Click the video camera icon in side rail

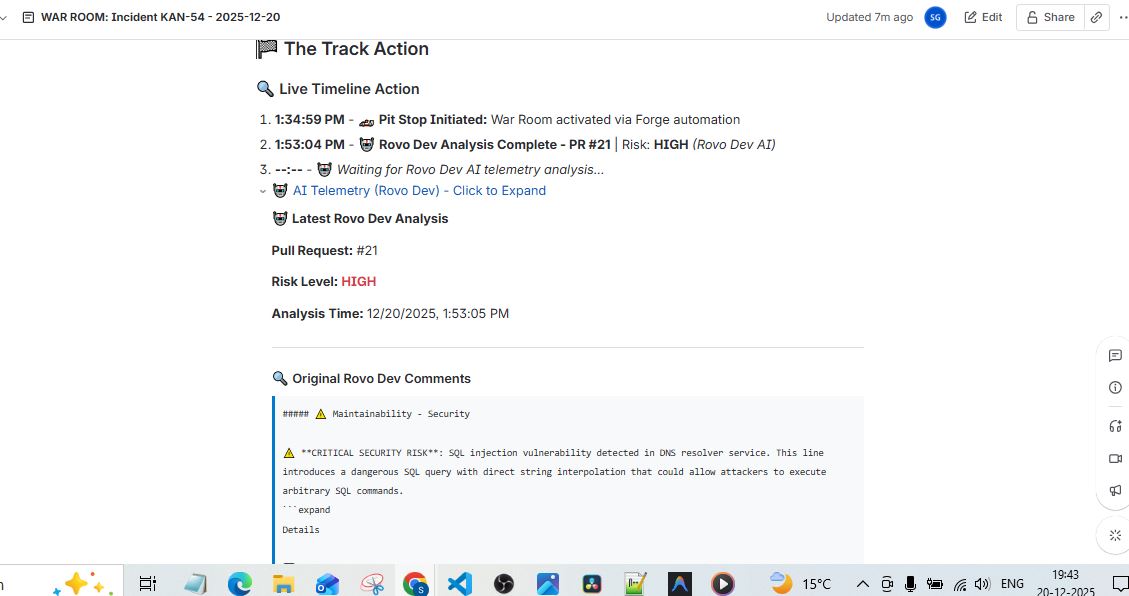1115,459
